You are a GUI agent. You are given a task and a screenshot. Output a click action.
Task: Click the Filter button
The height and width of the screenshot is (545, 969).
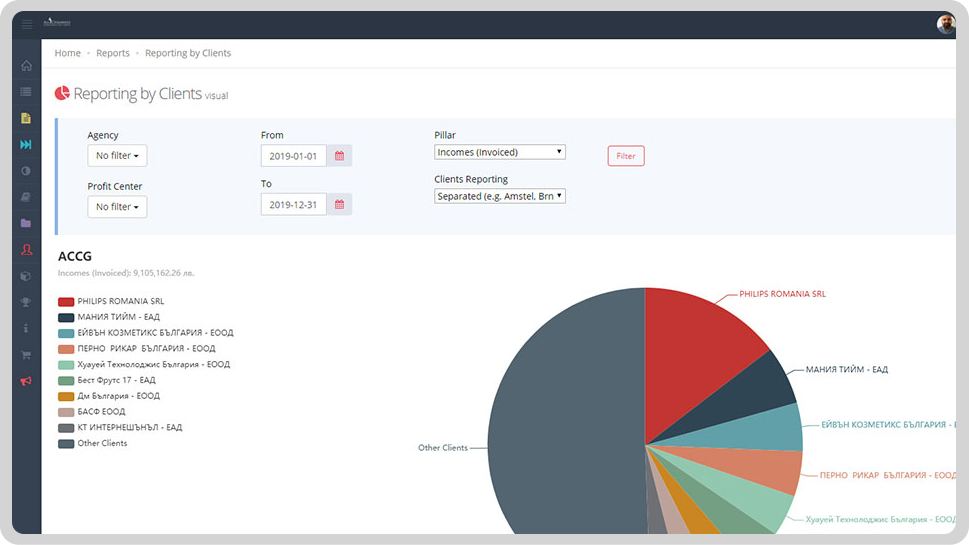click(x=625, y=156)
